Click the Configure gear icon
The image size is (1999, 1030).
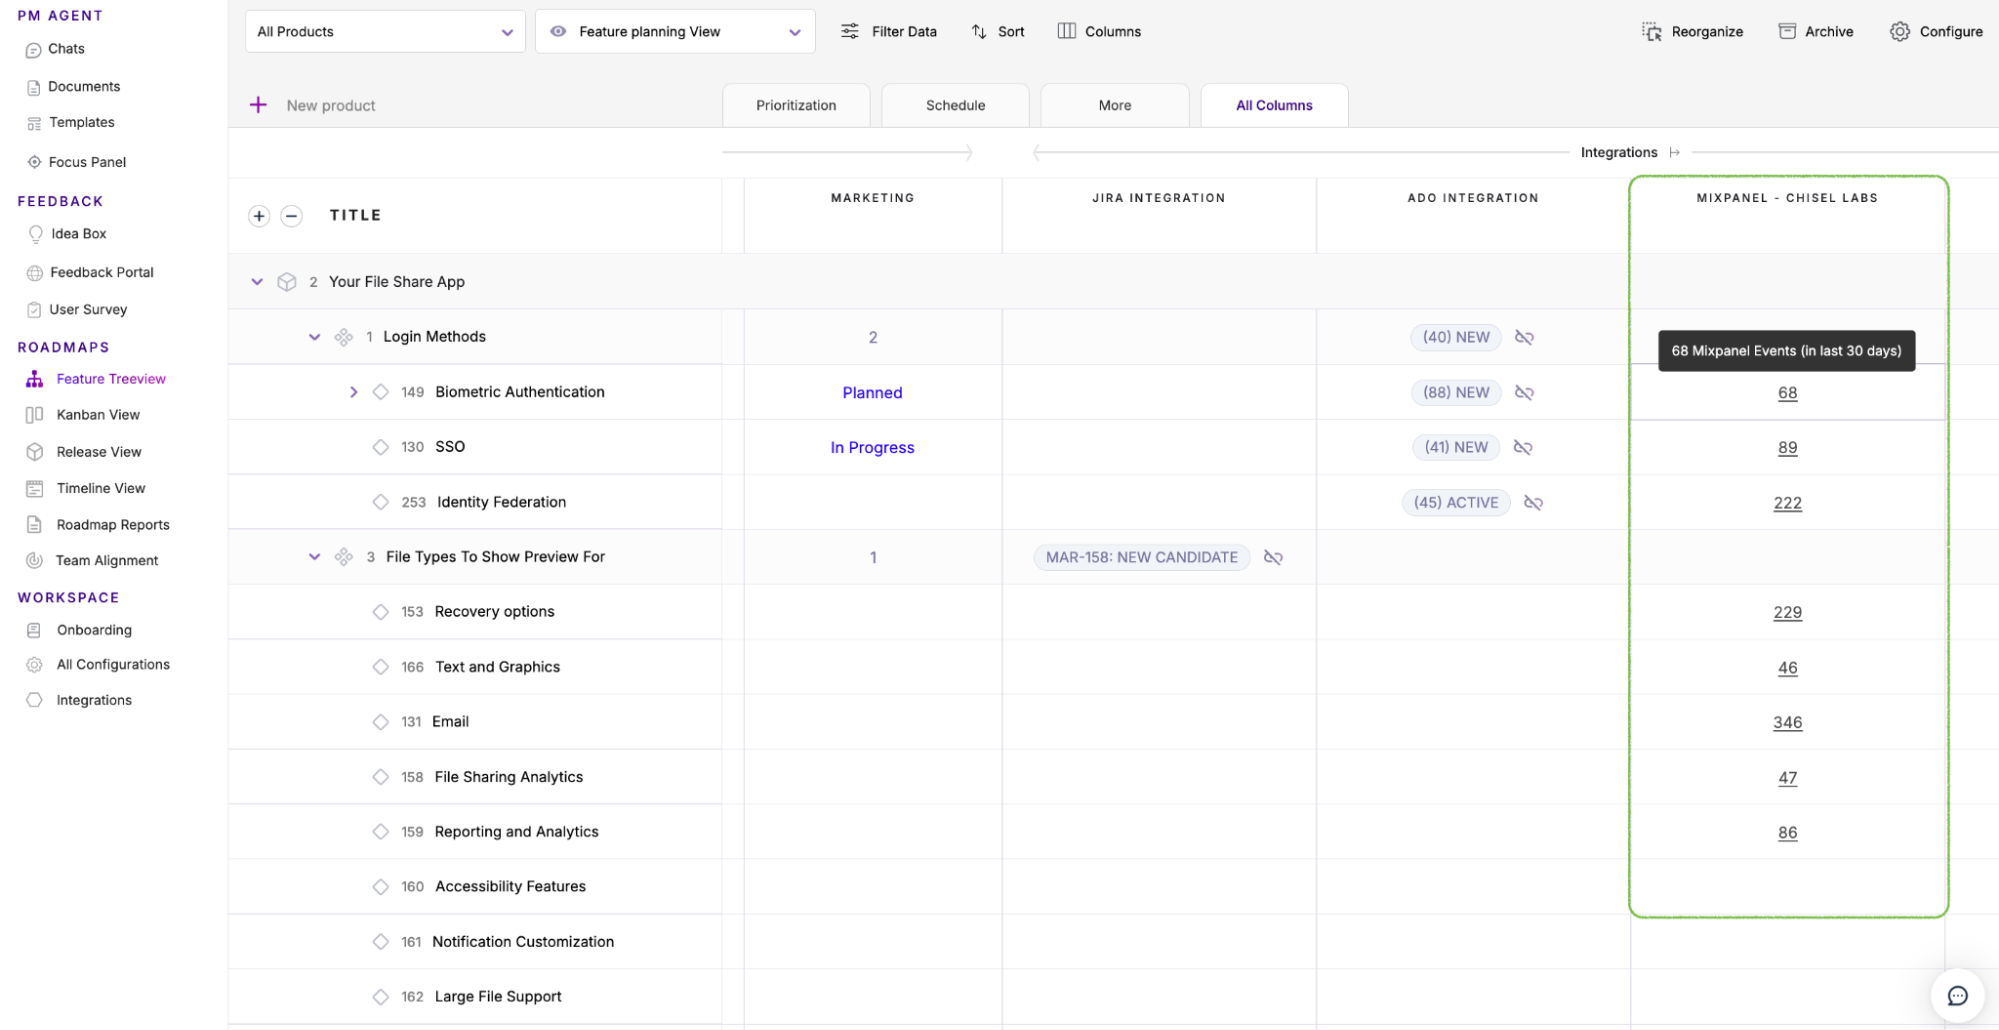(x=1899, y=32)
